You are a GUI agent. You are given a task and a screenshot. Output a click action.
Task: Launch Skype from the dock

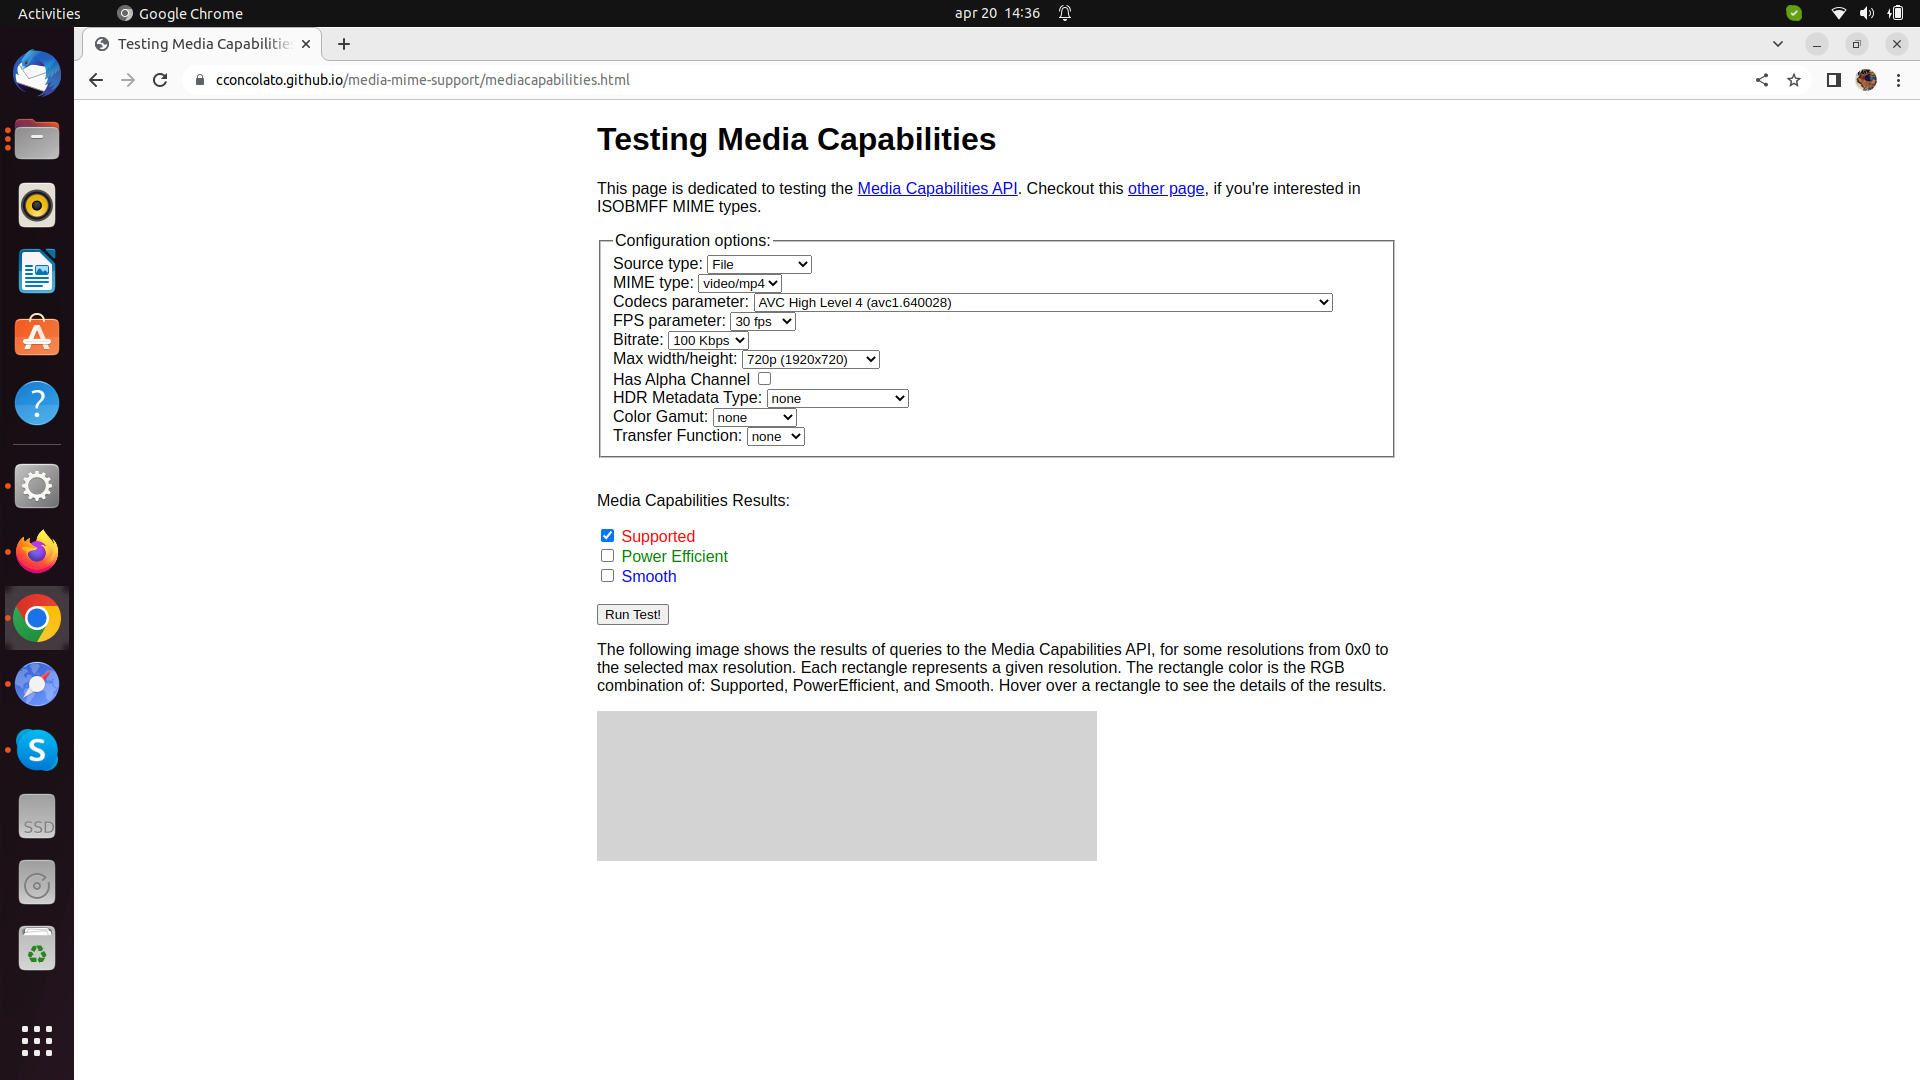(36, 750)
